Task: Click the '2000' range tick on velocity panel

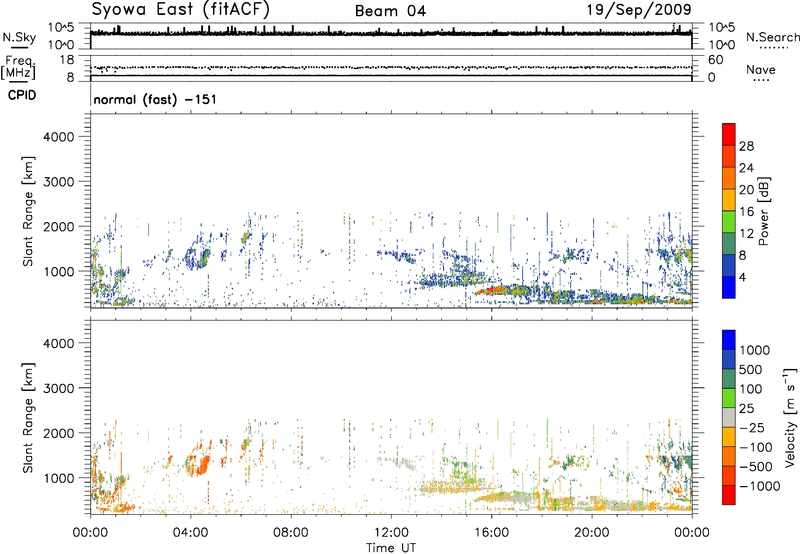Action: 58,433
